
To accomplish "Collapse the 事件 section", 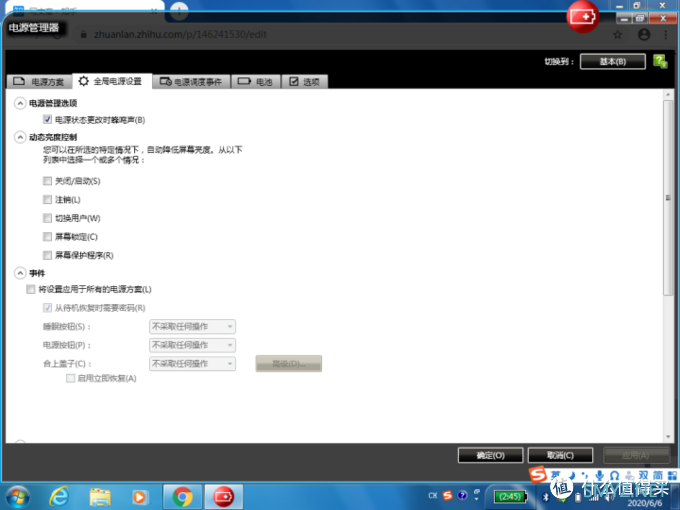I will coord(20,273).
